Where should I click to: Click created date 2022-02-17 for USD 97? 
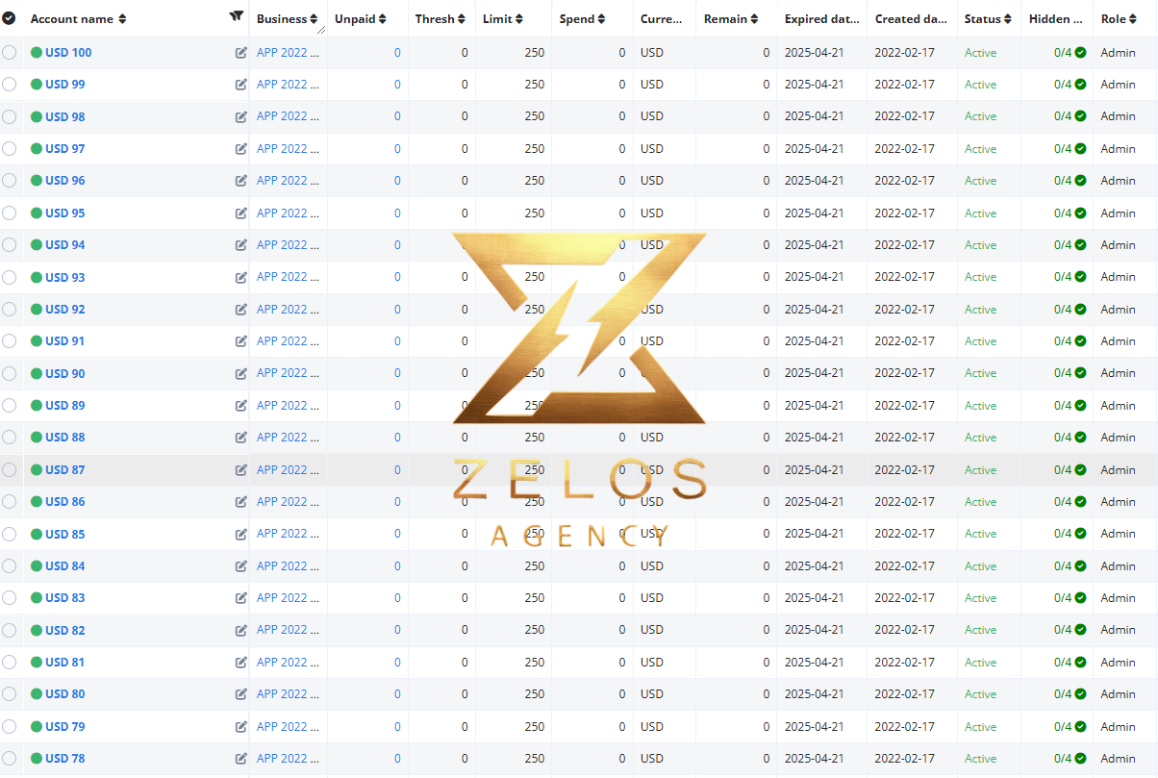coord(904,149)
